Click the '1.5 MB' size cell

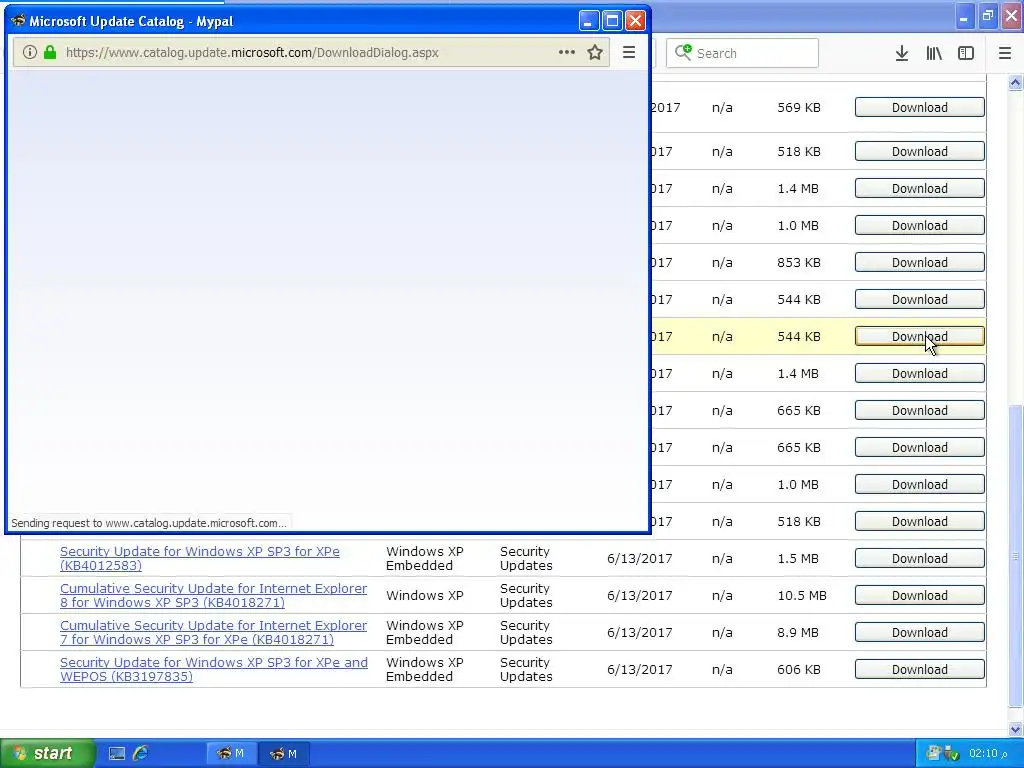[797, 558]
